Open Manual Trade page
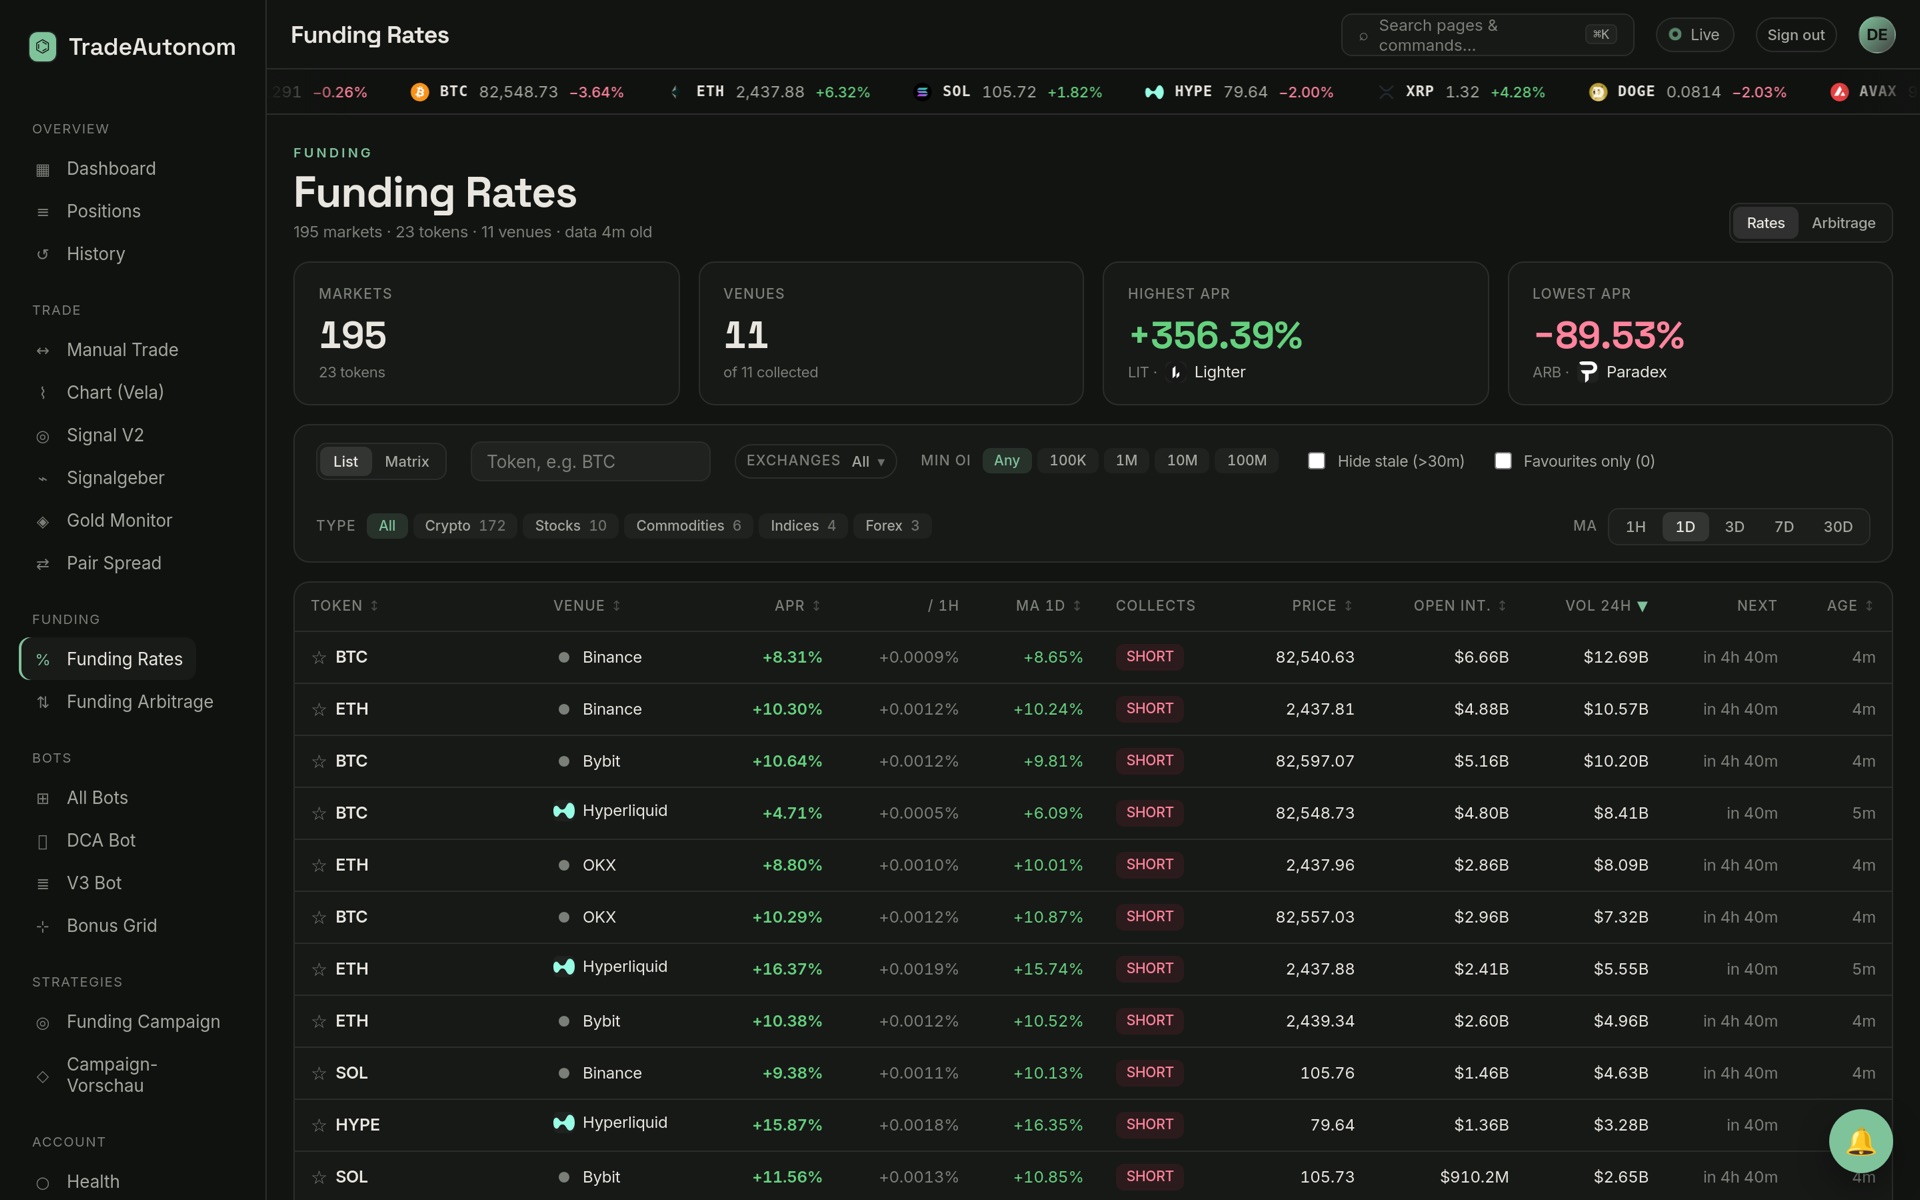 122,350
